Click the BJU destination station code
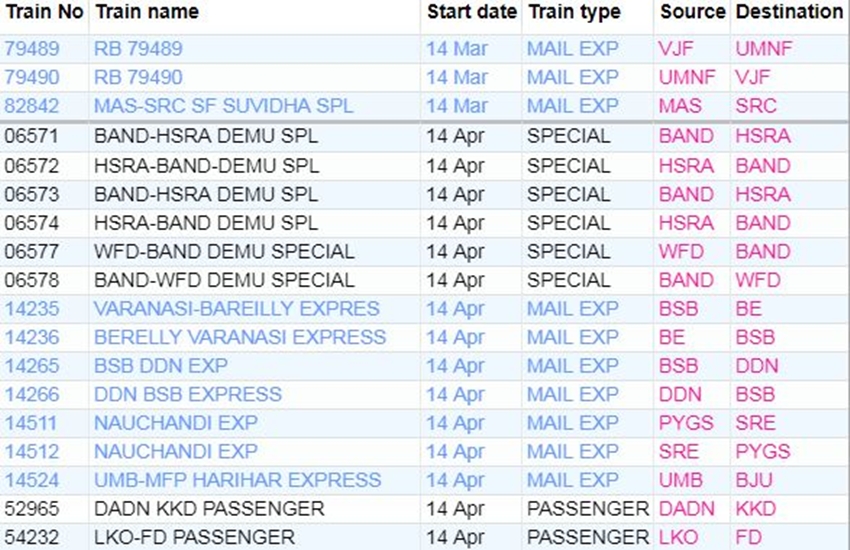The image size is (850, 550). point(755,480)
